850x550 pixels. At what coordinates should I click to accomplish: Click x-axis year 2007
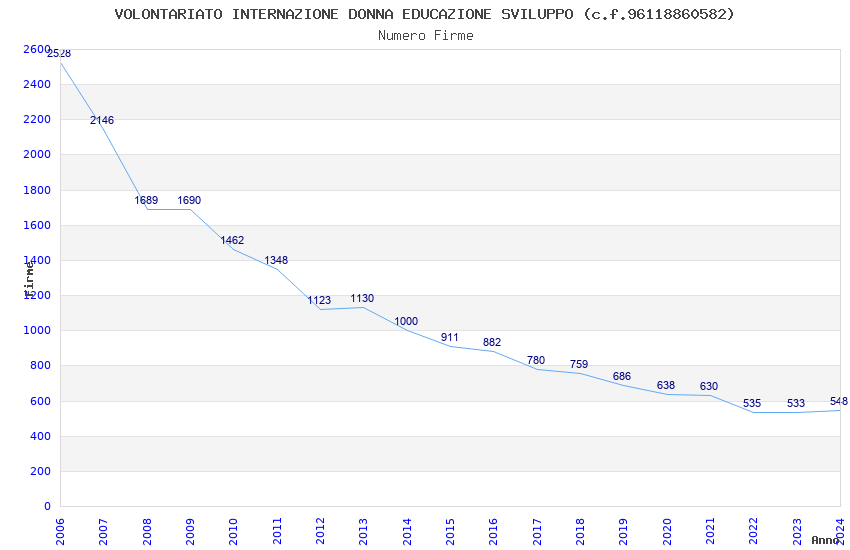tap(104, 532)
